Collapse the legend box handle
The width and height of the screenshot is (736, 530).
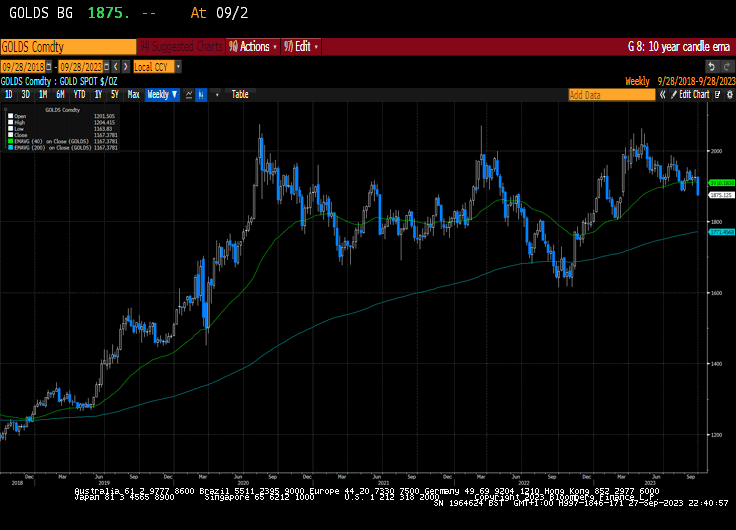(6, 109)
